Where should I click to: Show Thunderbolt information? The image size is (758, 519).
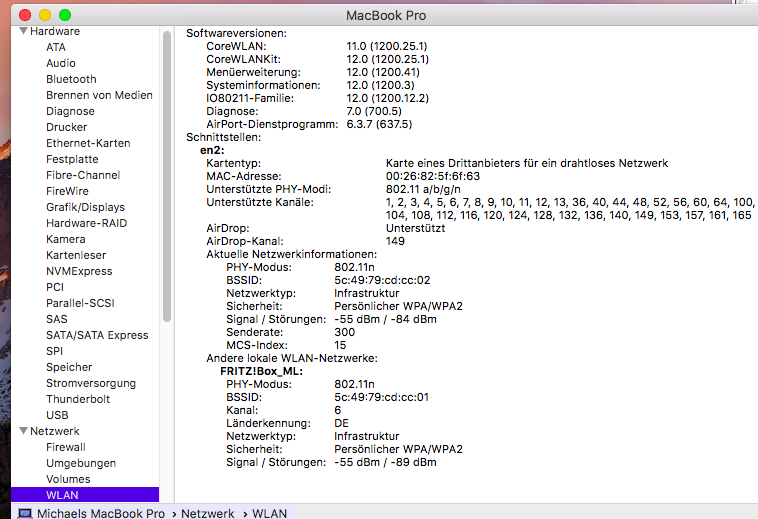coord(78,399)
